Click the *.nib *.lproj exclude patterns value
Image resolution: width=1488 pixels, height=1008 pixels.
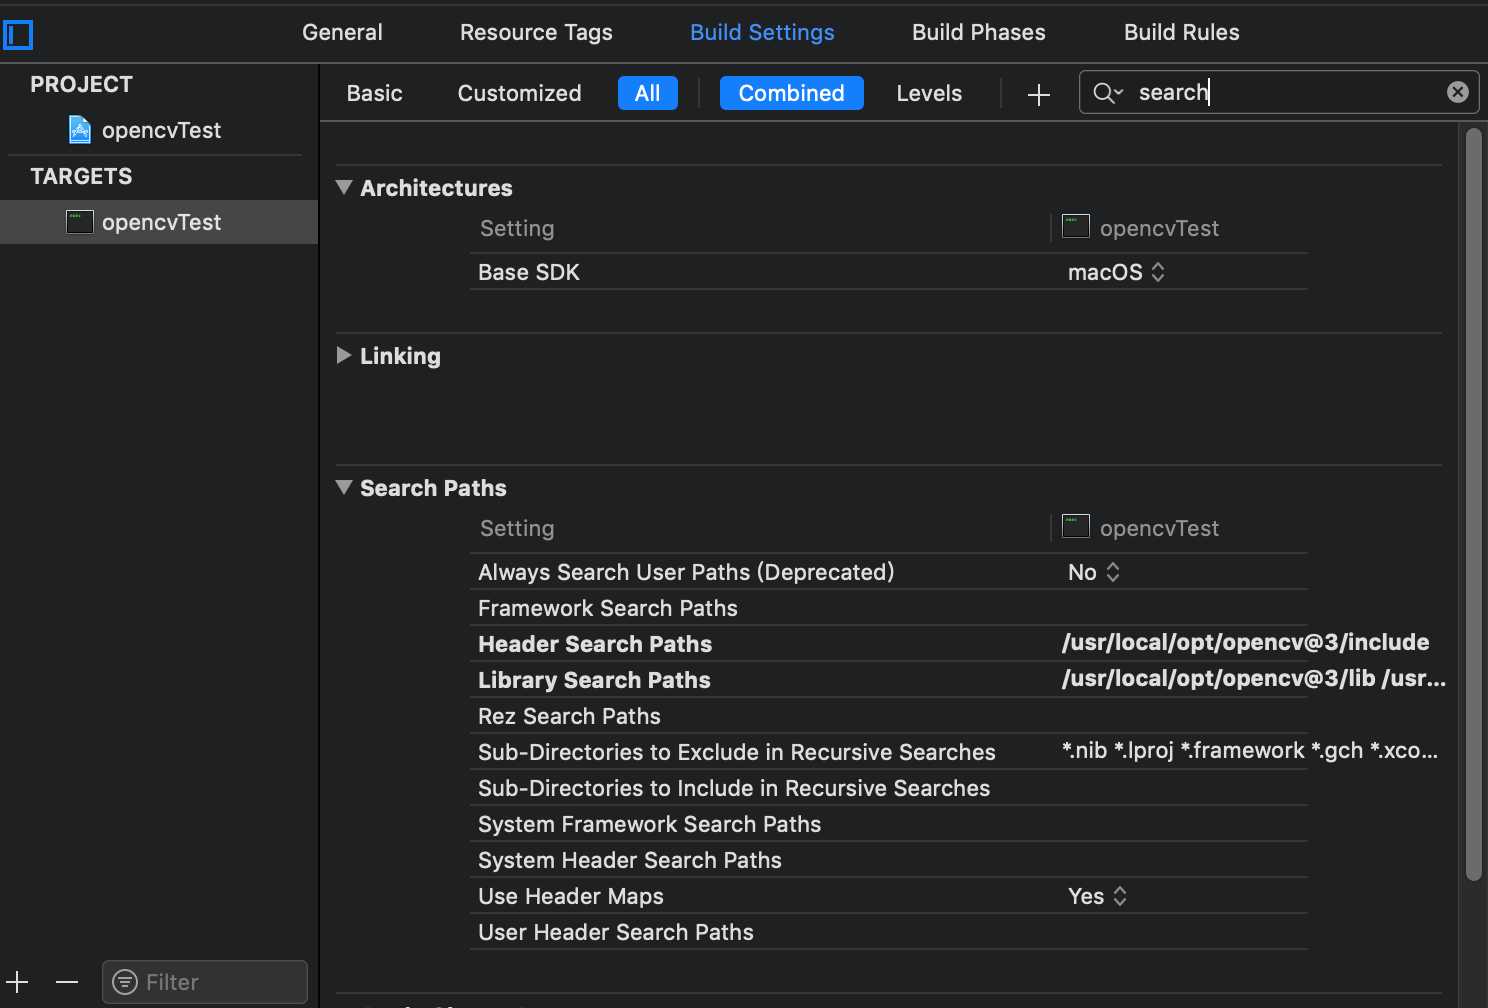tap(1250, 750)
